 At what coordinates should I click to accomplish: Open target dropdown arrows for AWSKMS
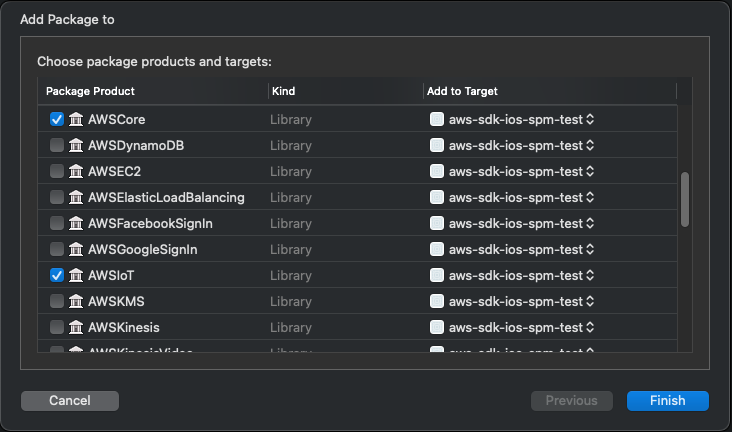click(590, 301)
